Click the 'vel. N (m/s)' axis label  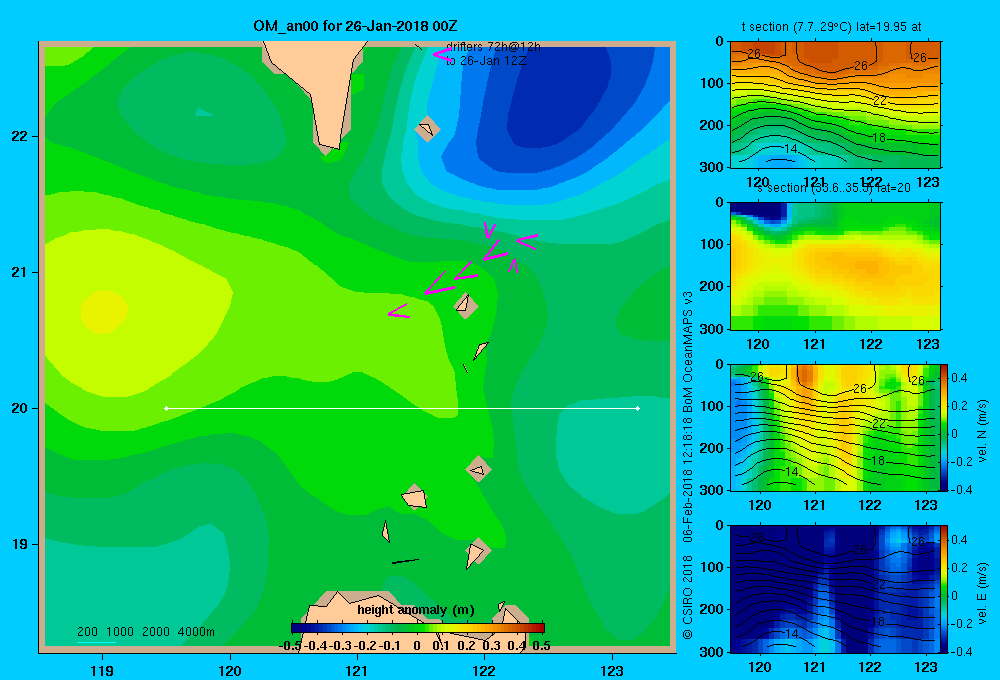982,431
